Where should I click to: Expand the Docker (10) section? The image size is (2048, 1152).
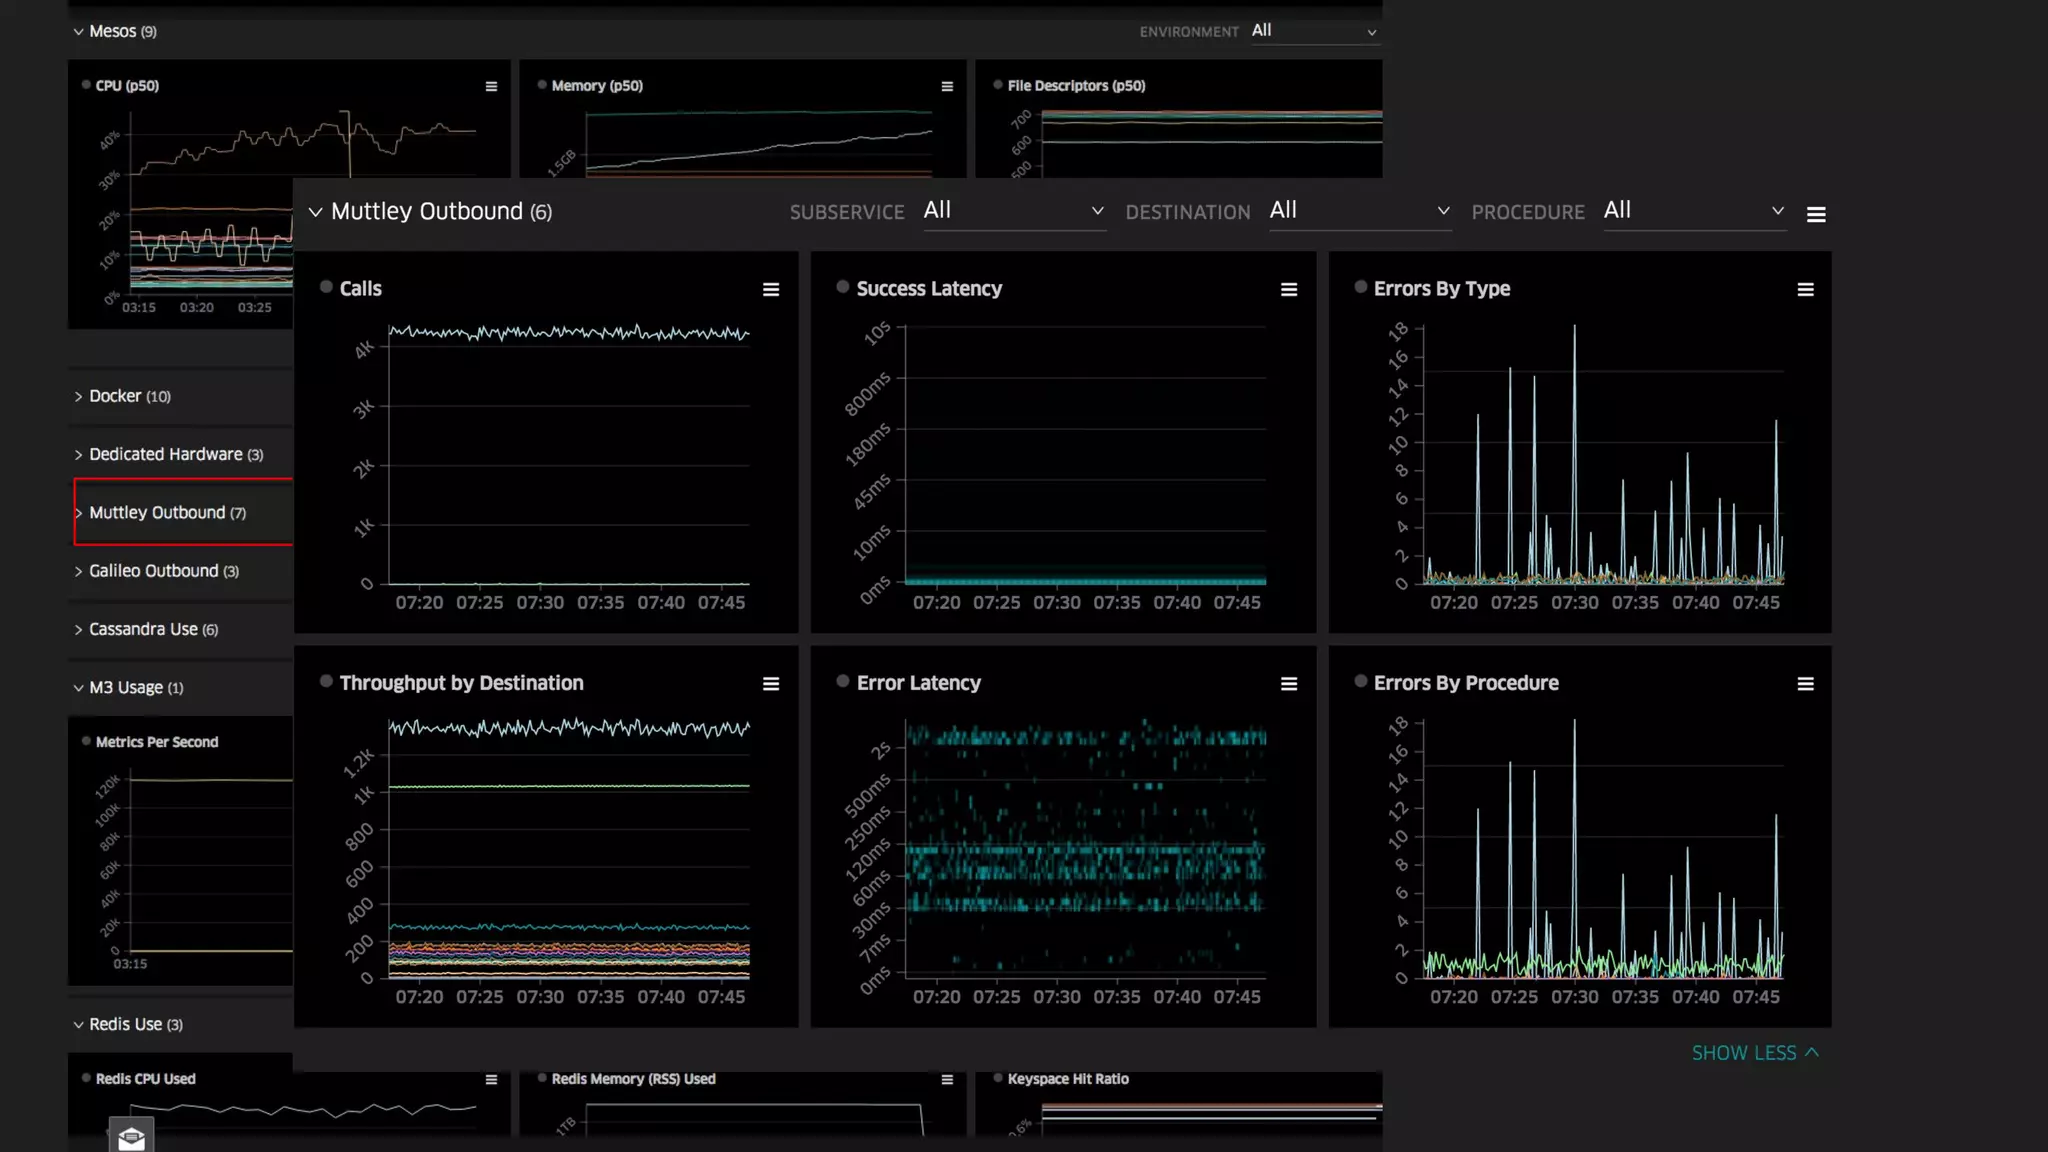point(130,396)
